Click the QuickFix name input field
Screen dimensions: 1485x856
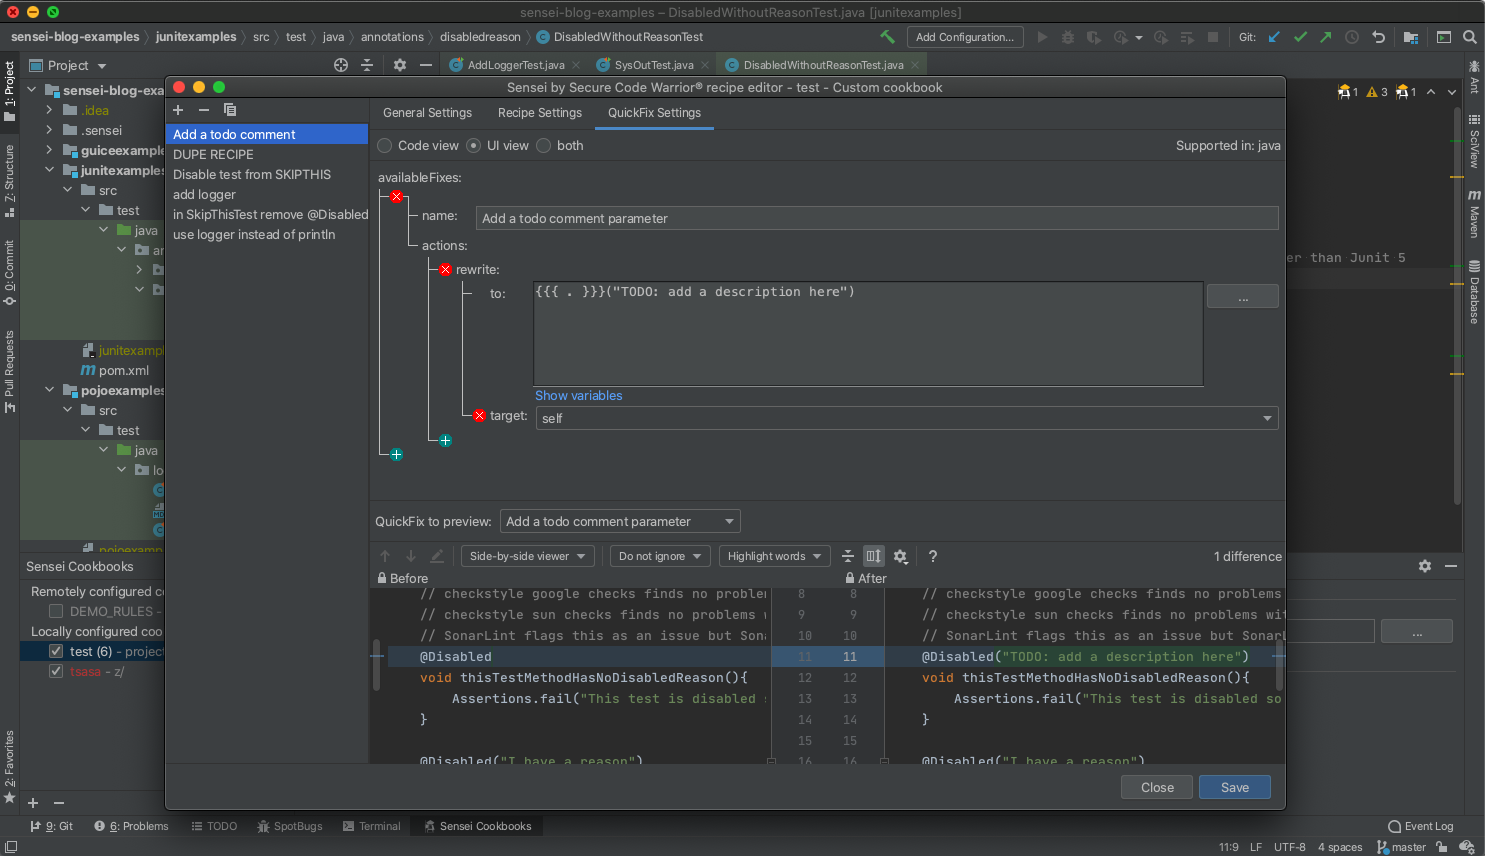pos(876,218)
